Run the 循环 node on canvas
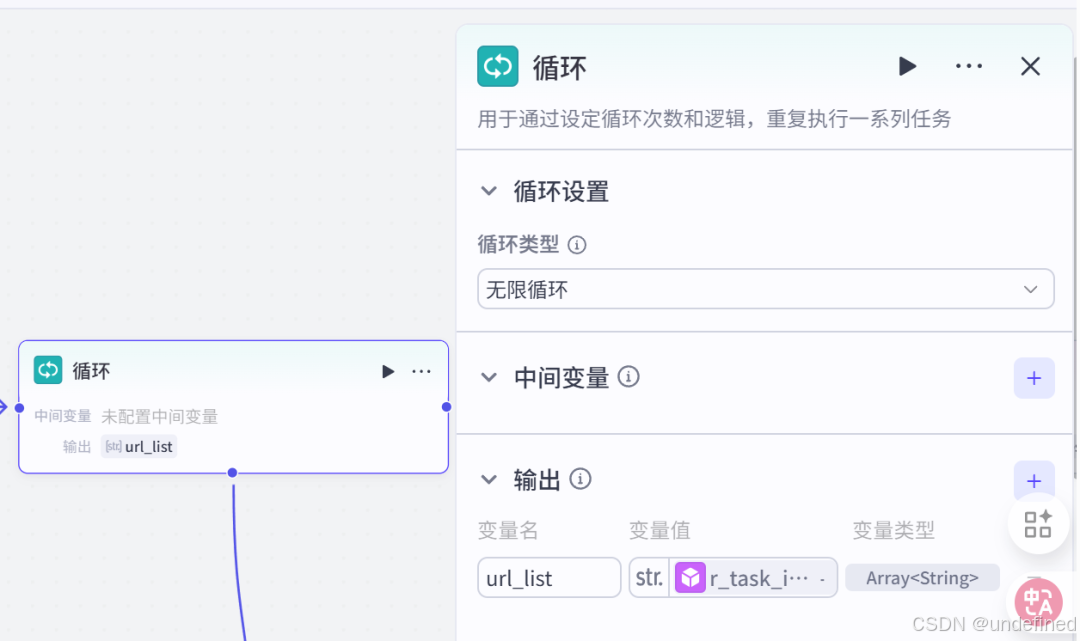The height and width of the screenshot is (641, 1080). click(388, 372)
